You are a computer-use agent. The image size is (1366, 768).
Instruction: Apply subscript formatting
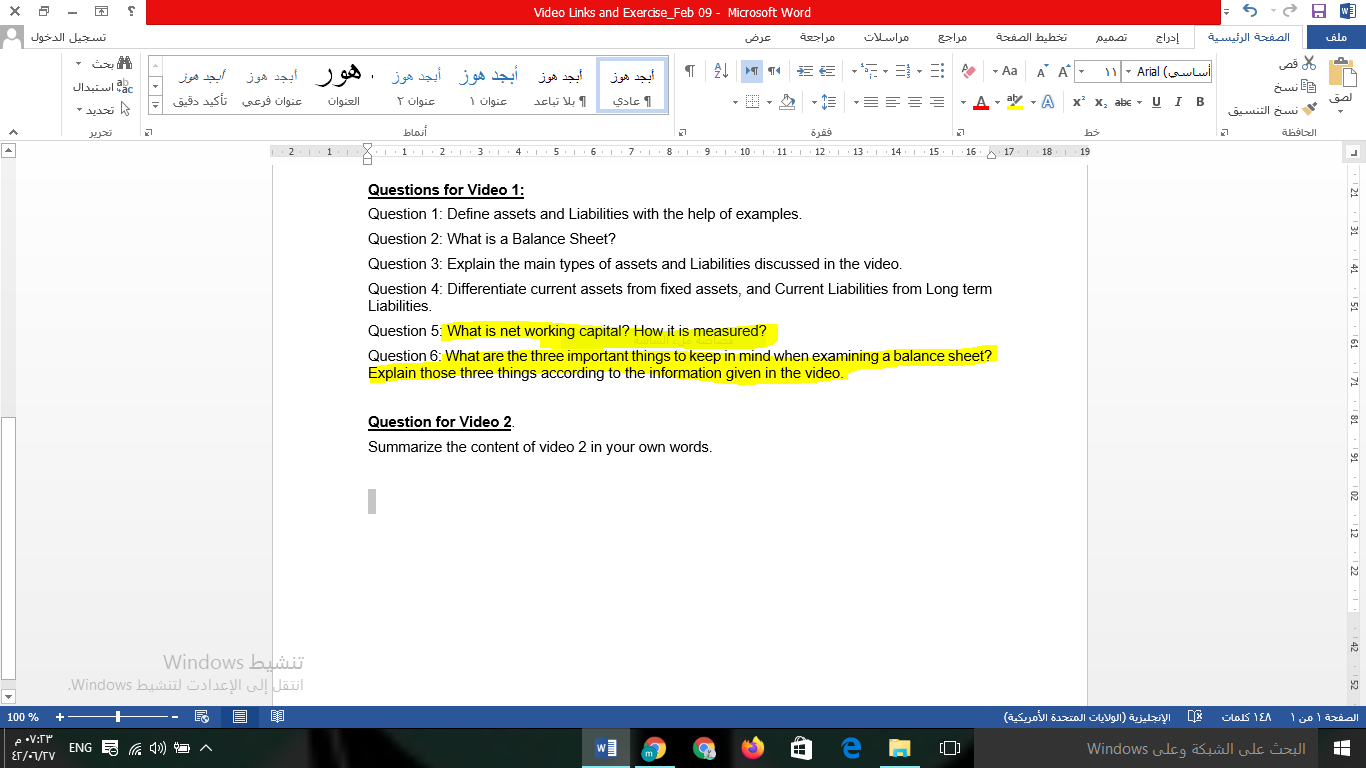click(x=1100, y=102)
